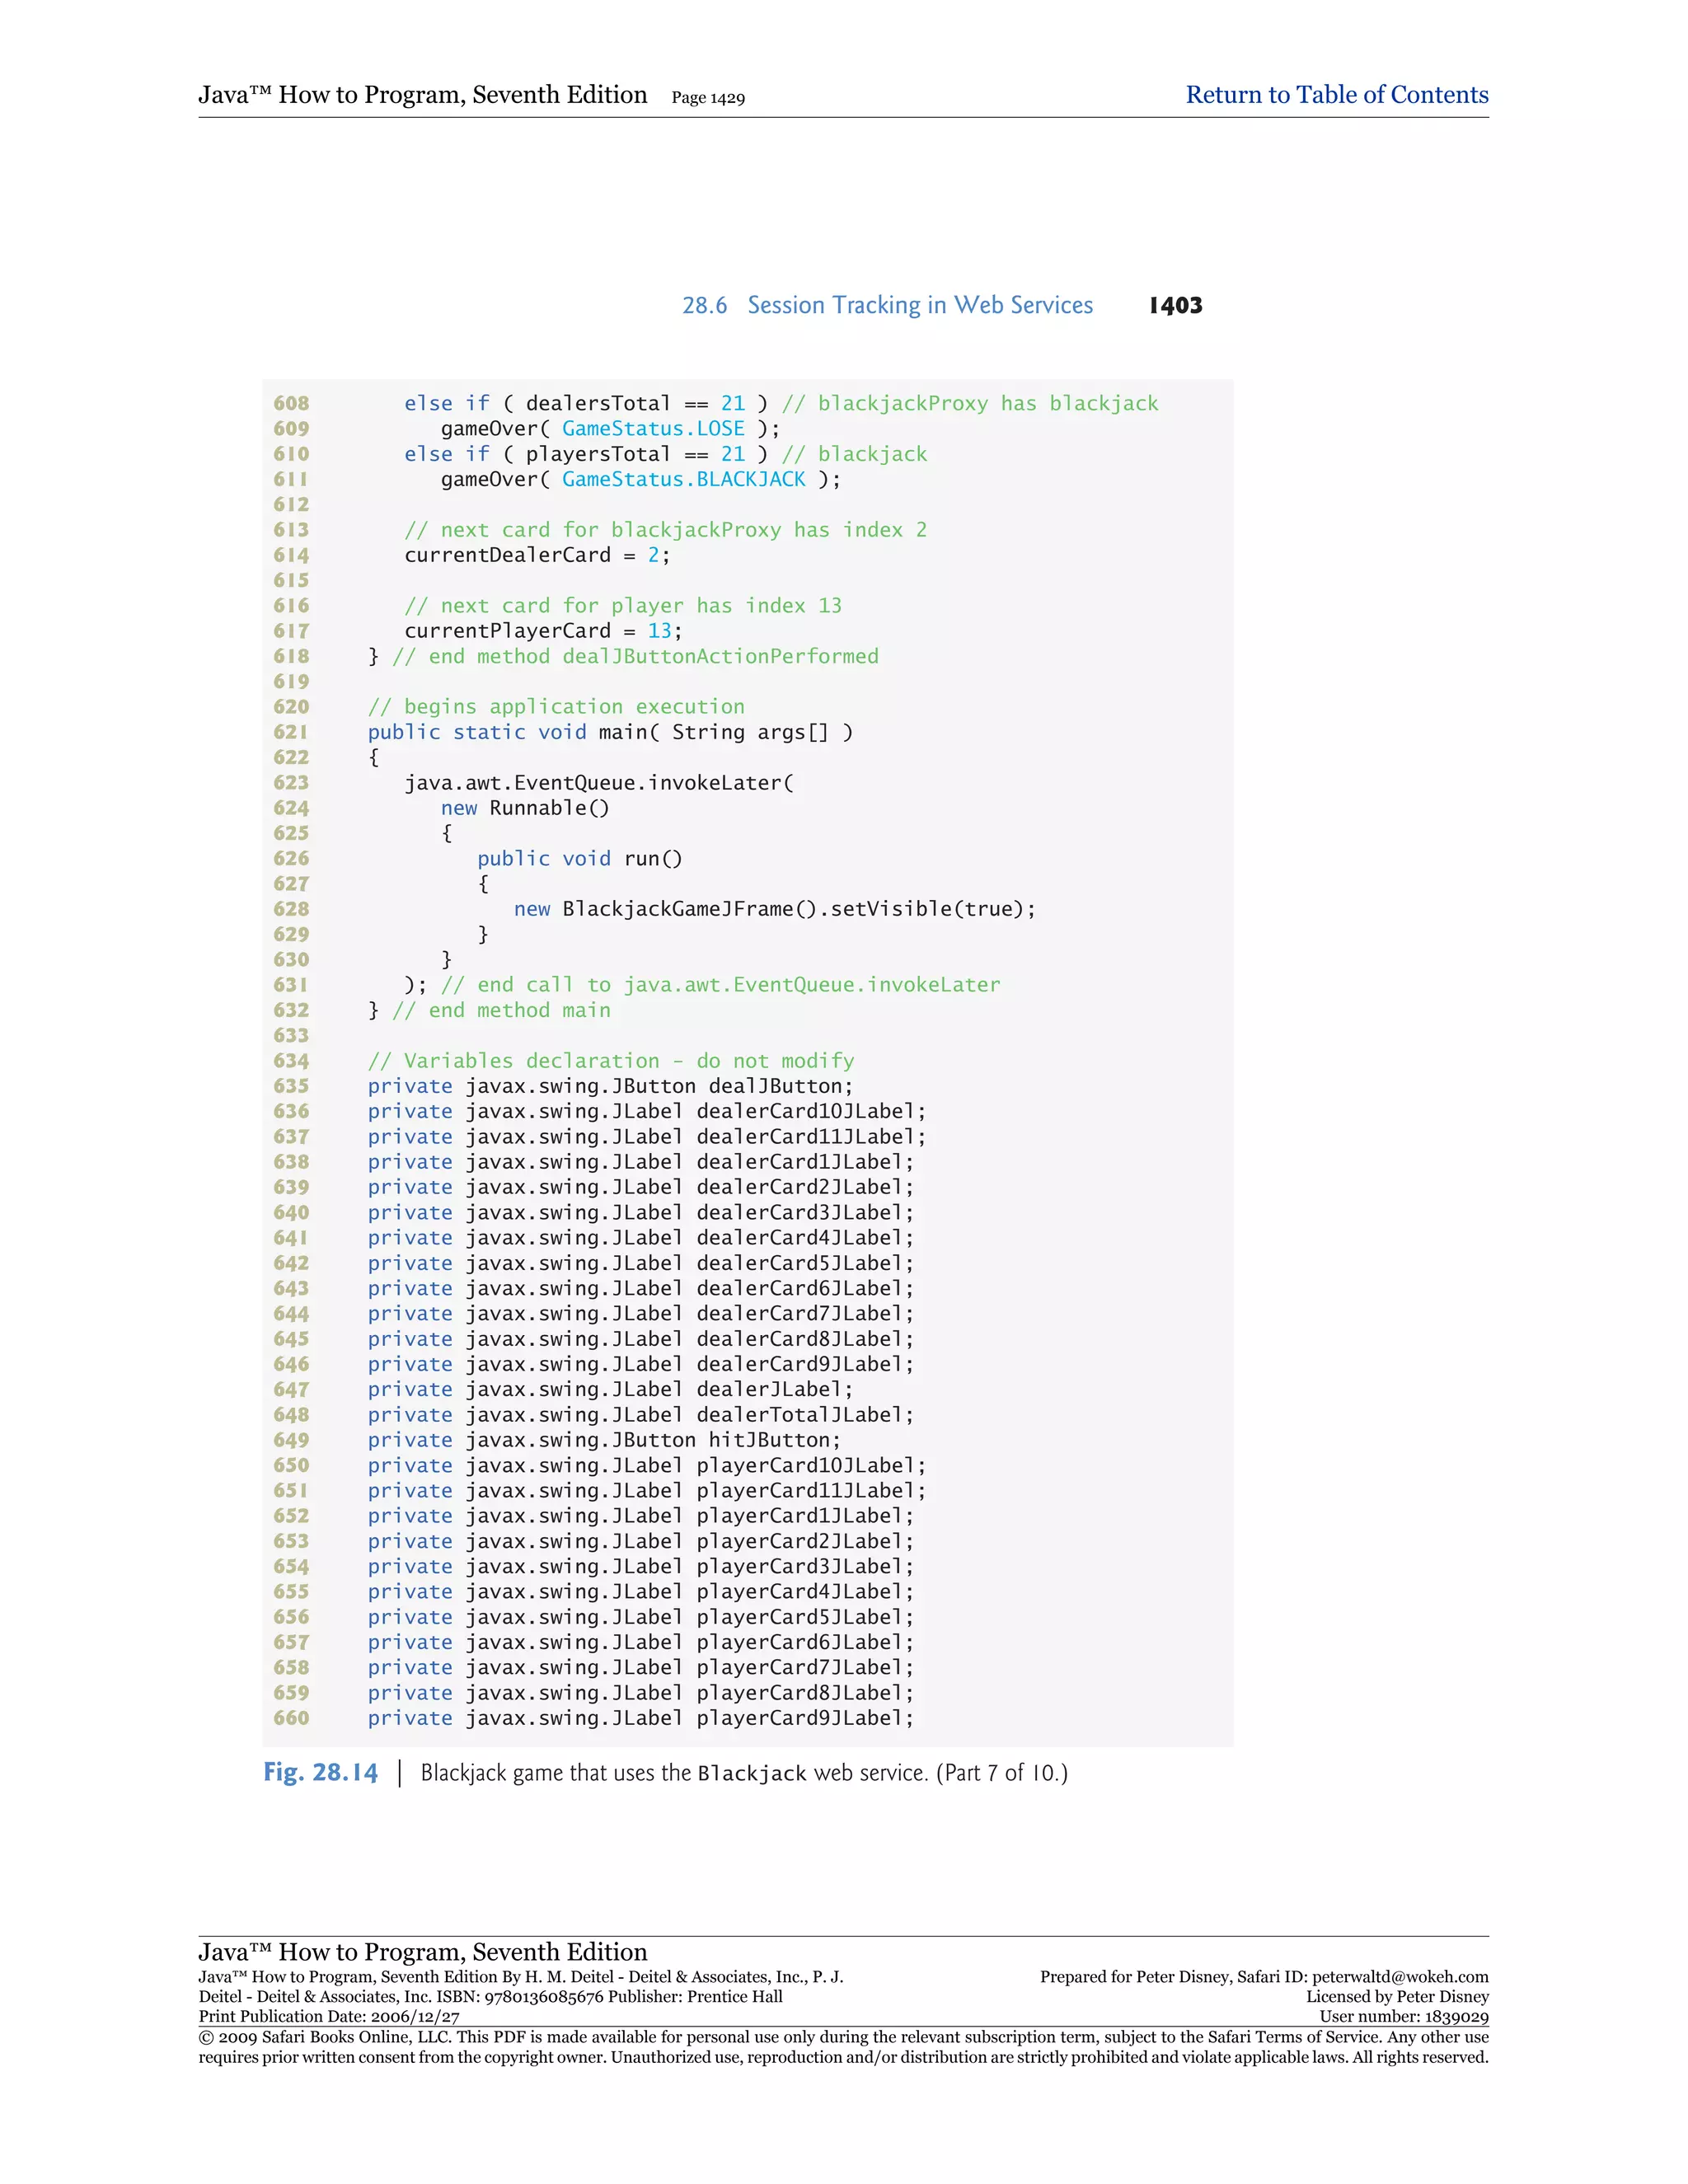
Task: Click the playerCard9JLabel declaration on line 660
Action: click(640, 1719)
